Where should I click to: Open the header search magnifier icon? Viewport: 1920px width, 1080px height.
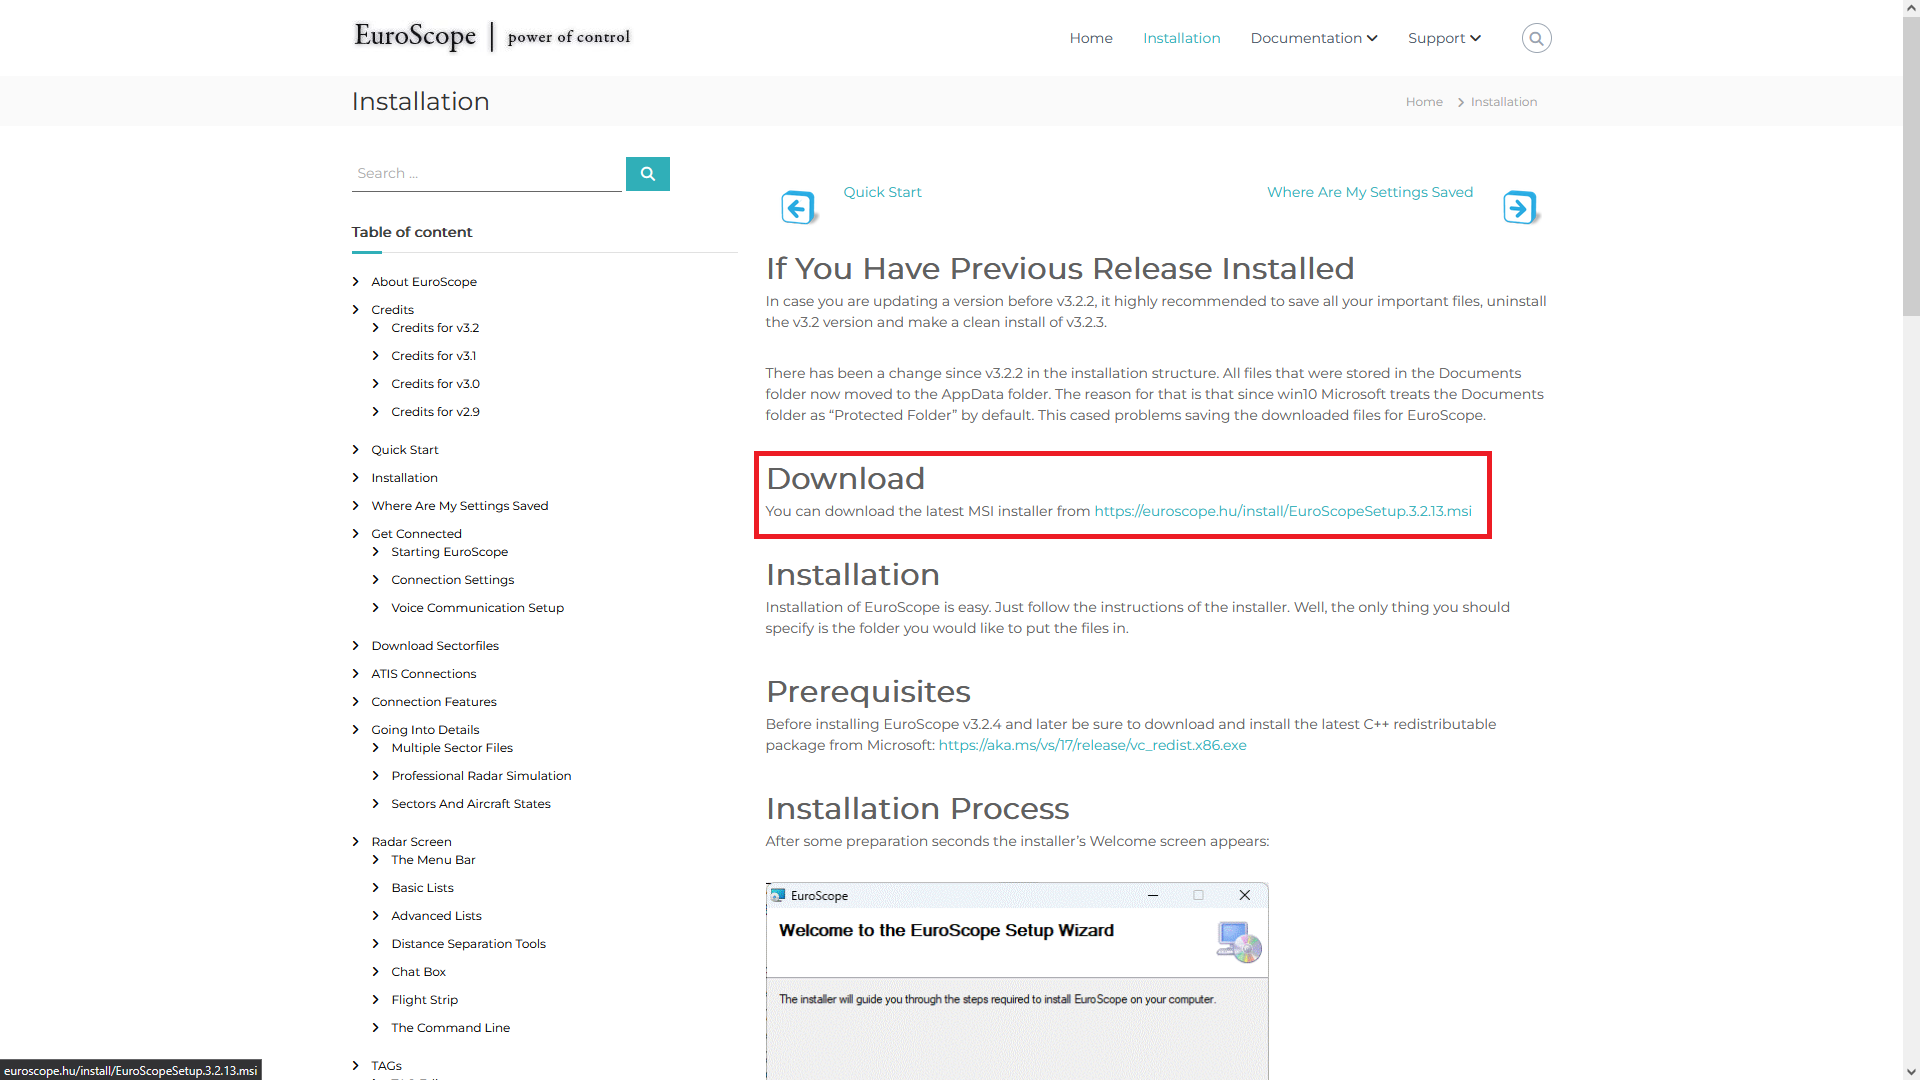point(1536,38)
